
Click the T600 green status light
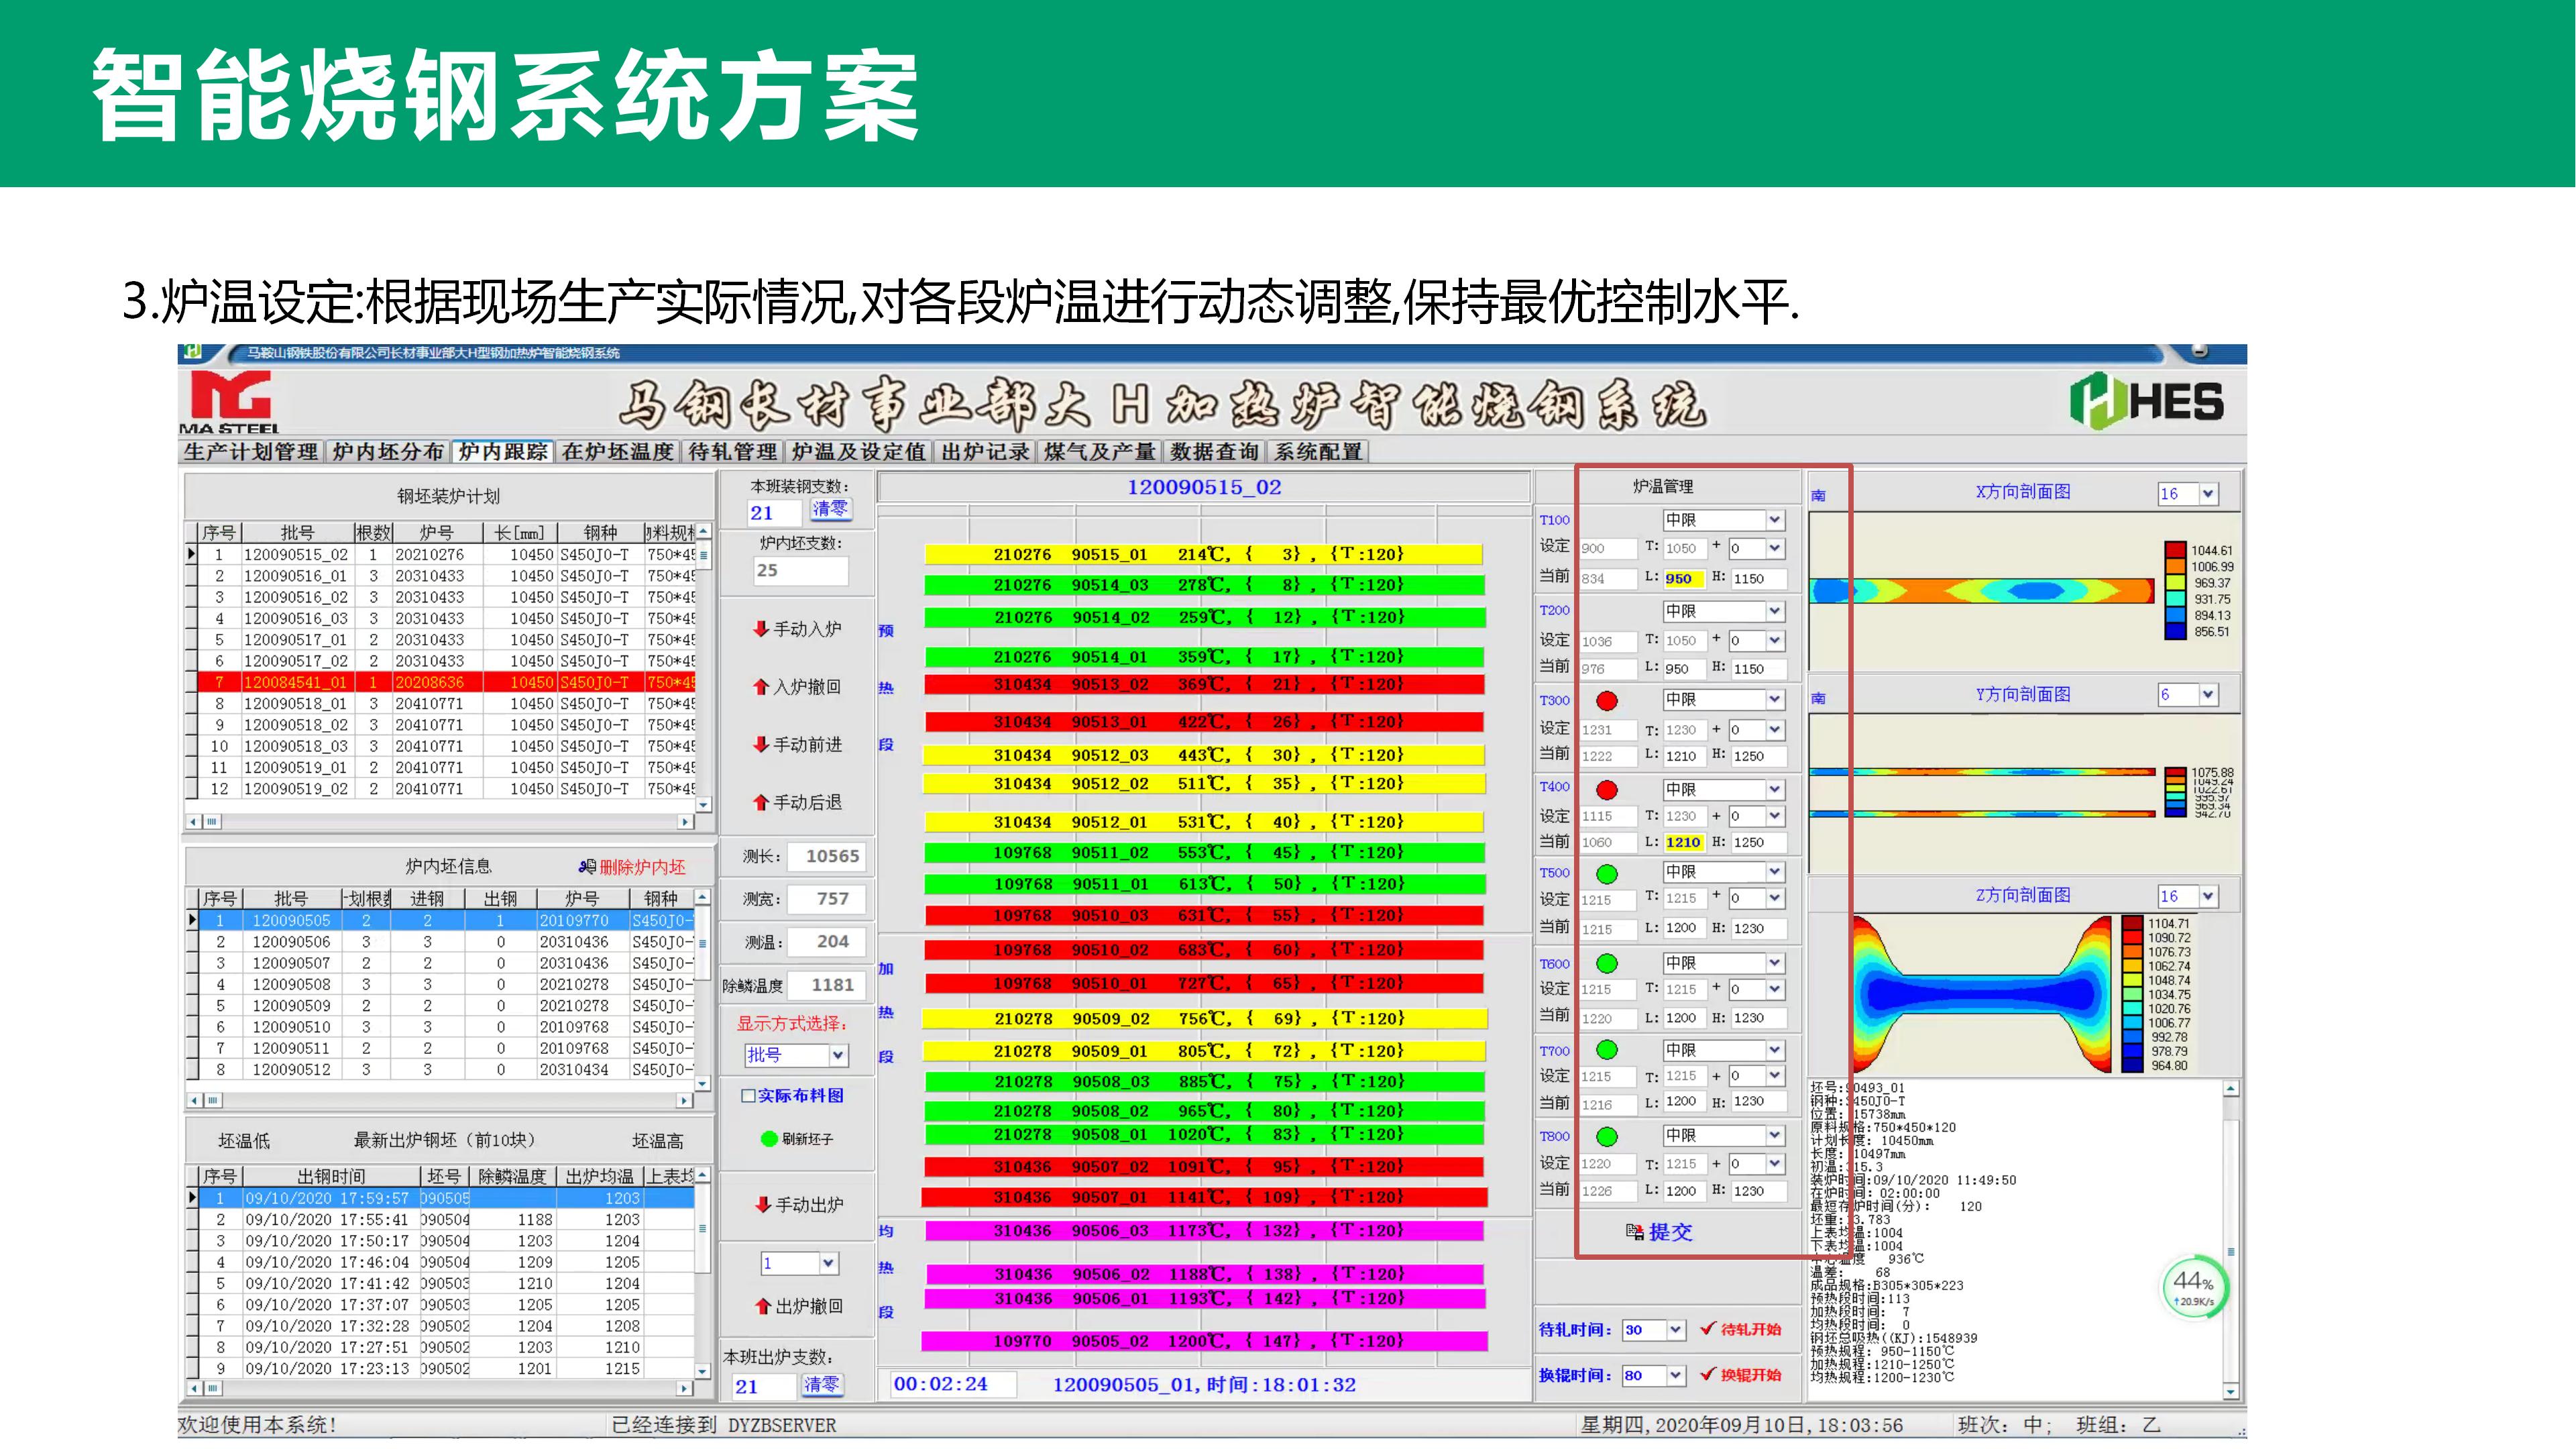click(x=1607, y=963)
